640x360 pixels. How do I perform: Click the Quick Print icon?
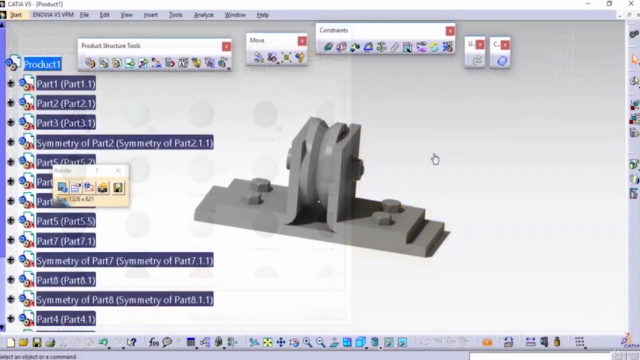(50, 342)
